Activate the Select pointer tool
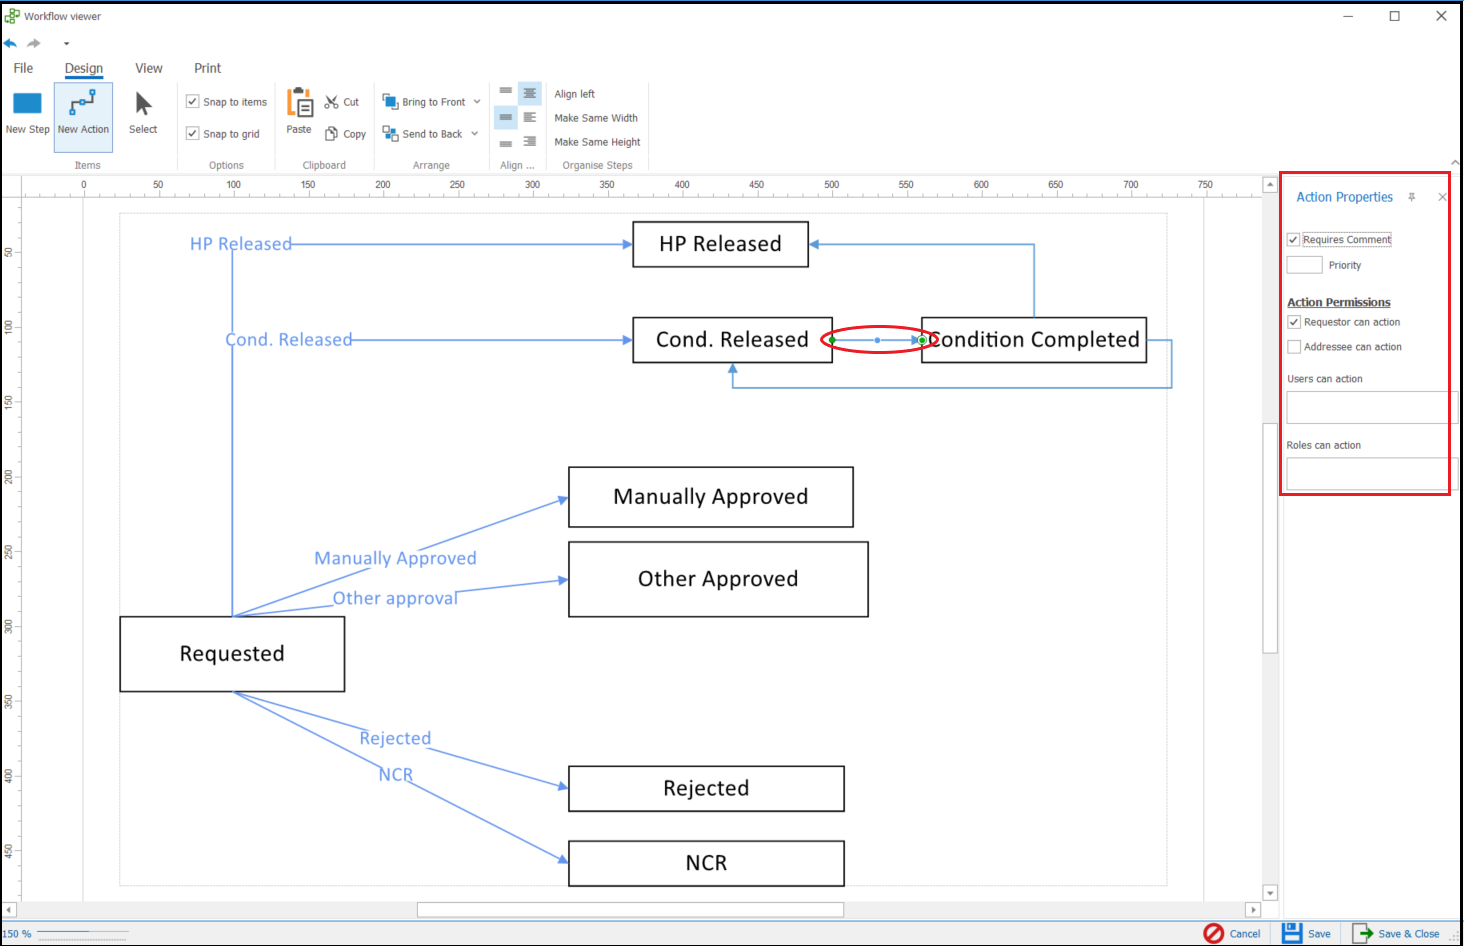This screenshot has height=946, width=1464. pyautogui.click(x=143, y=112)
